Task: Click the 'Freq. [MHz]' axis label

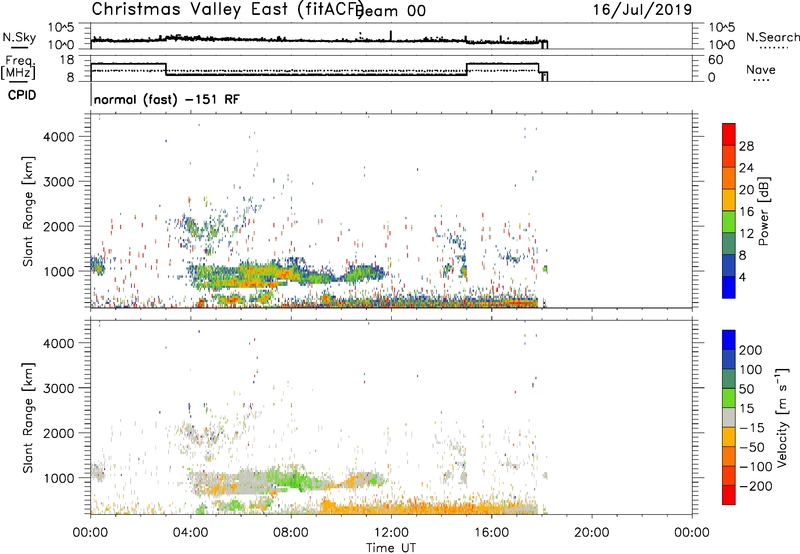Action: click(x=18, y=67)
